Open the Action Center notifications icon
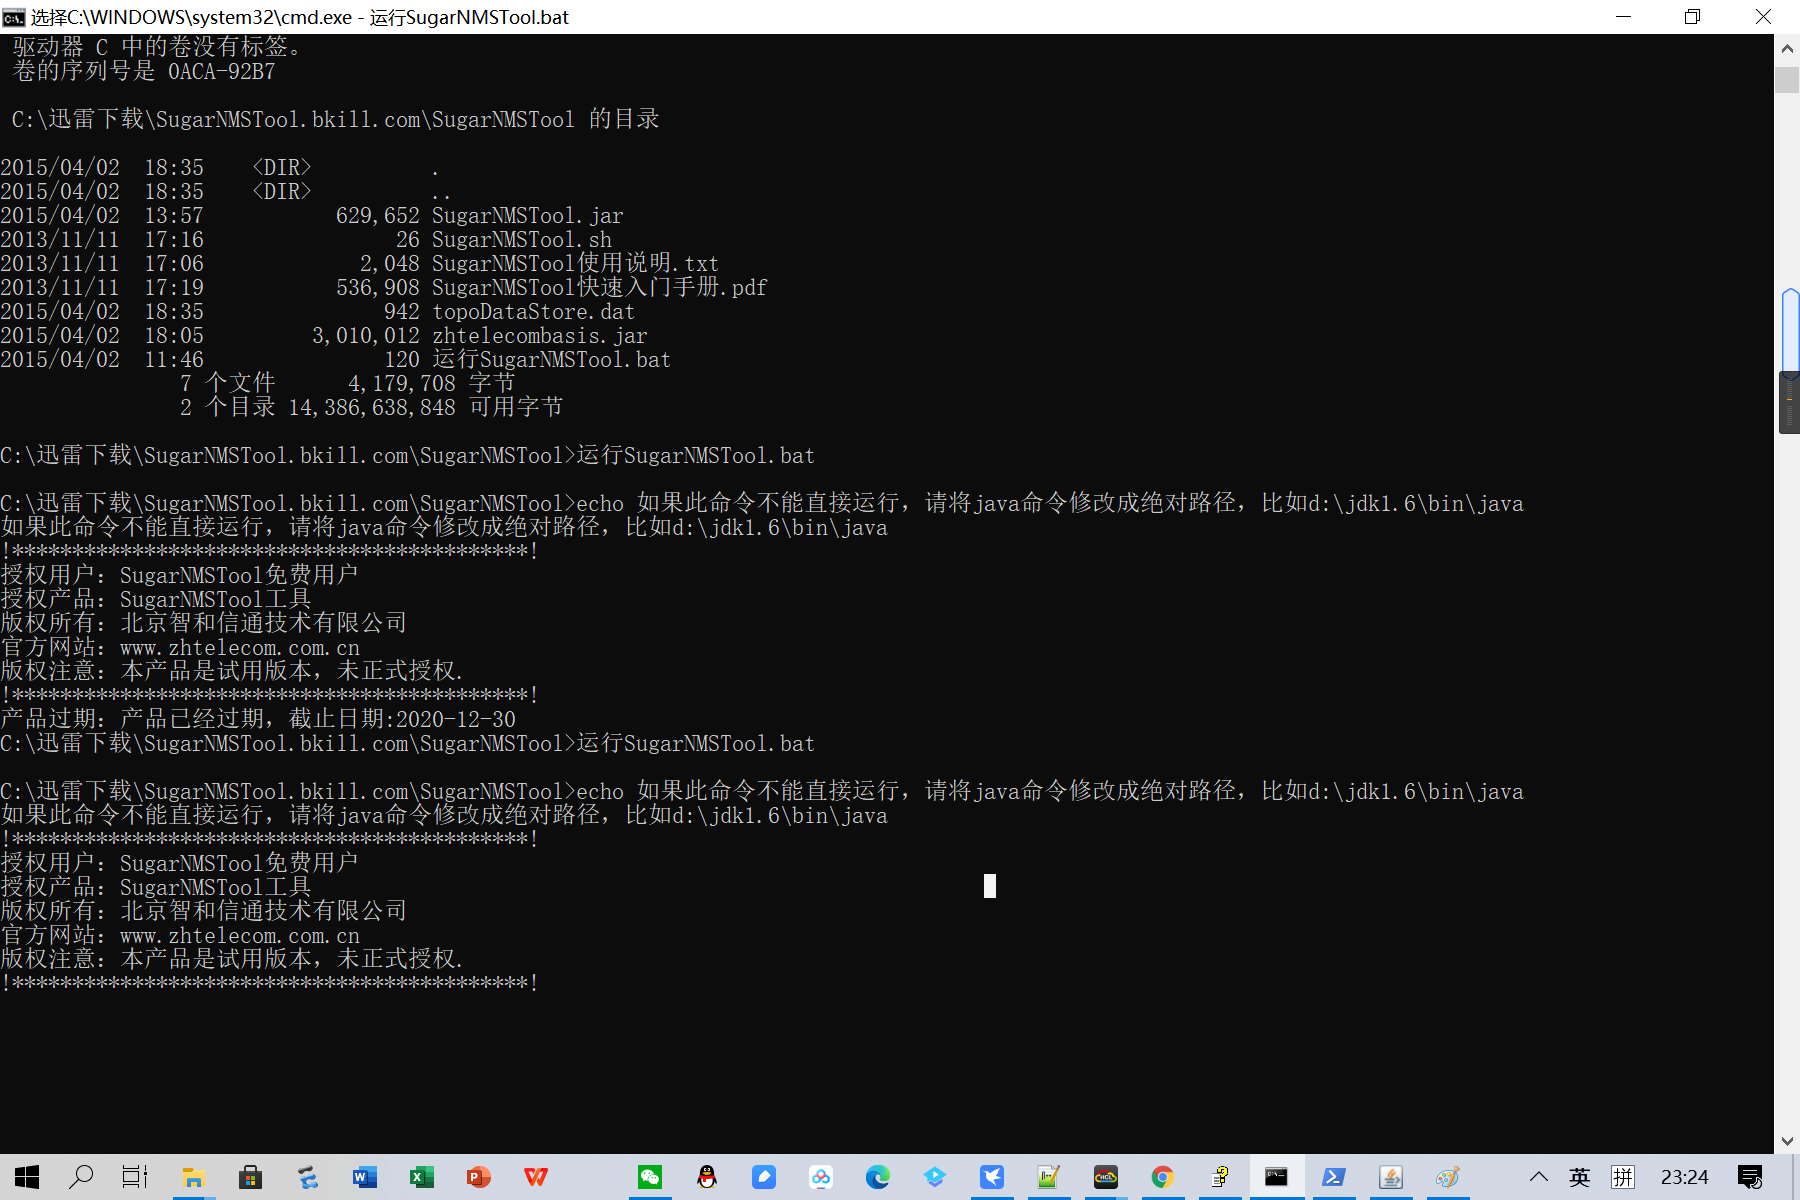Viewport: 1800px width, 1200px height. point(1750,1177)
